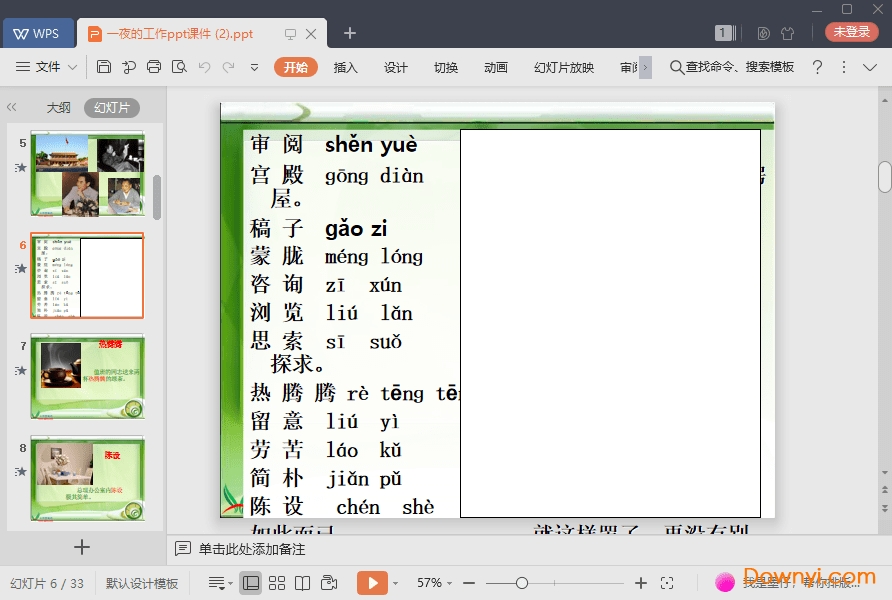Start slideshow with orange play button
Screen dimensions: 892x600
(x=371, y=583)
